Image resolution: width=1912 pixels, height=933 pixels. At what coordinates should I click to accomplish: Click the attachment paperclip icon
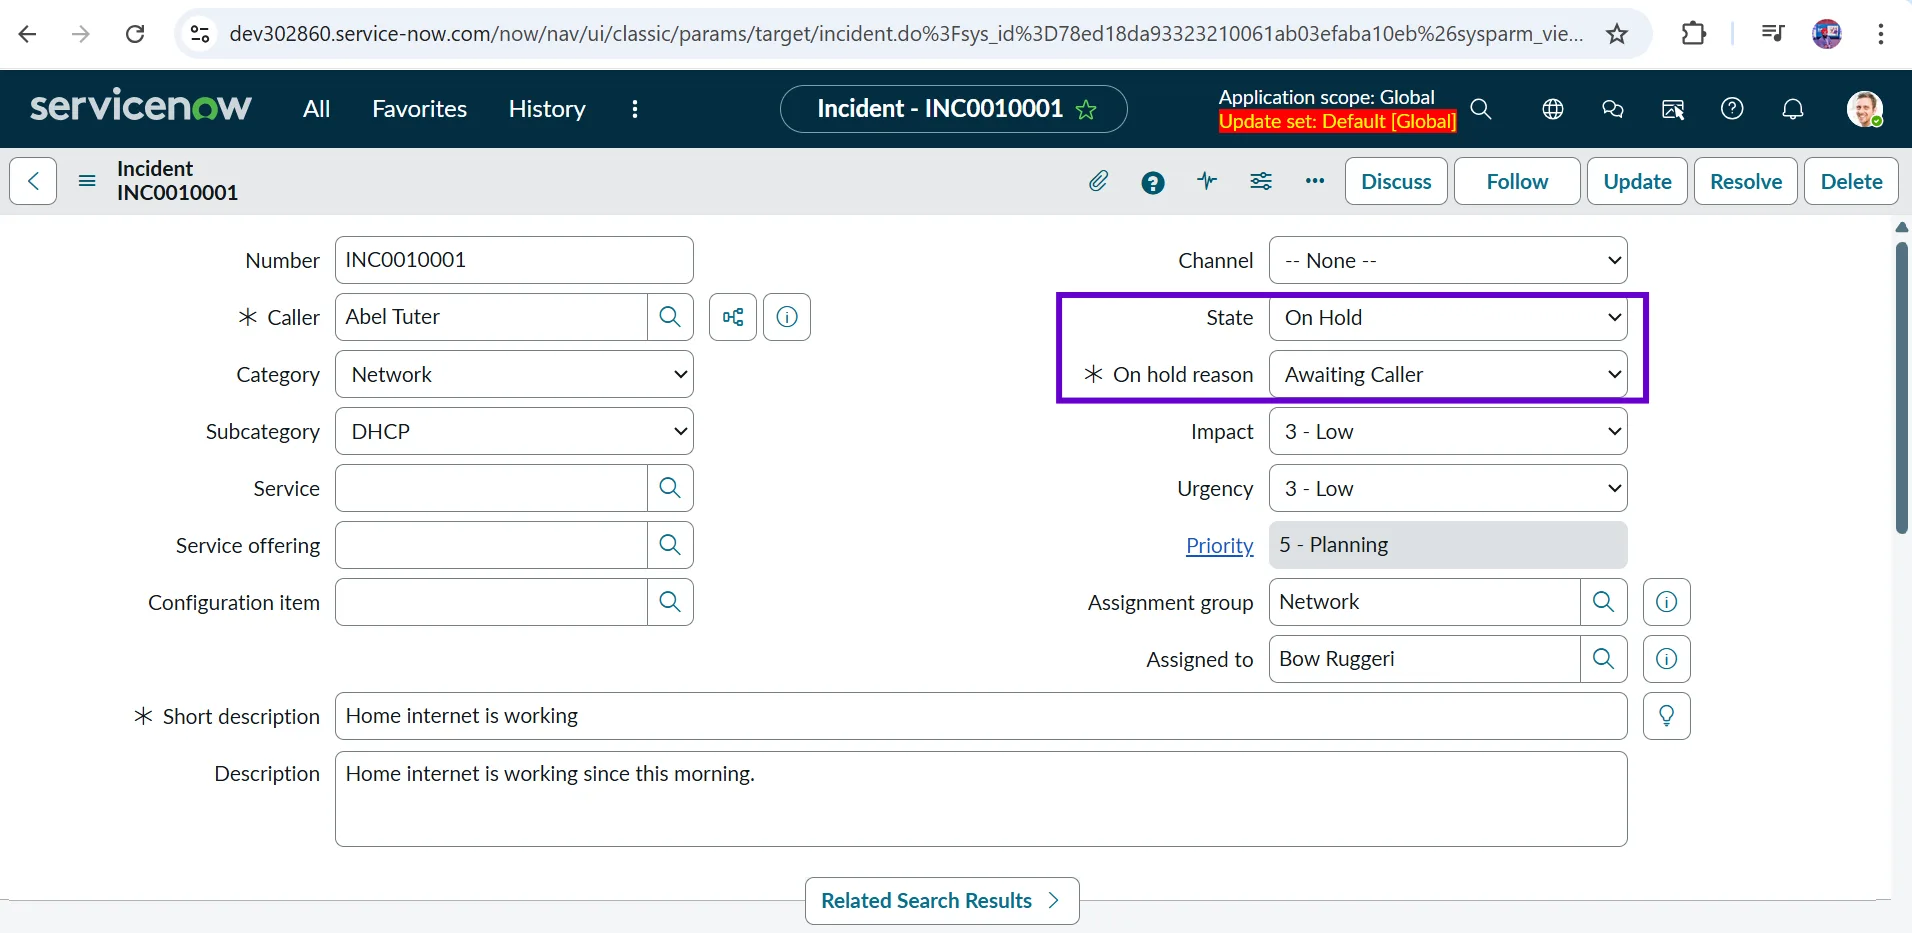(1098, 181)
